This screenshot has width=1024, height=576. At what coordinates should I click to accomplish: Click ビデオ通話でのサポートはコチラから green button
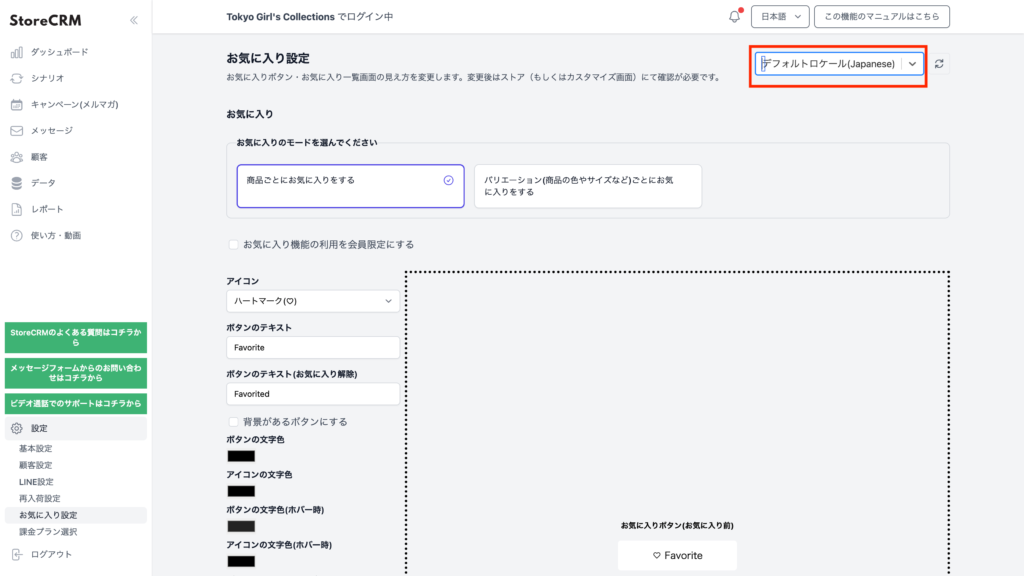coord(75,403)
